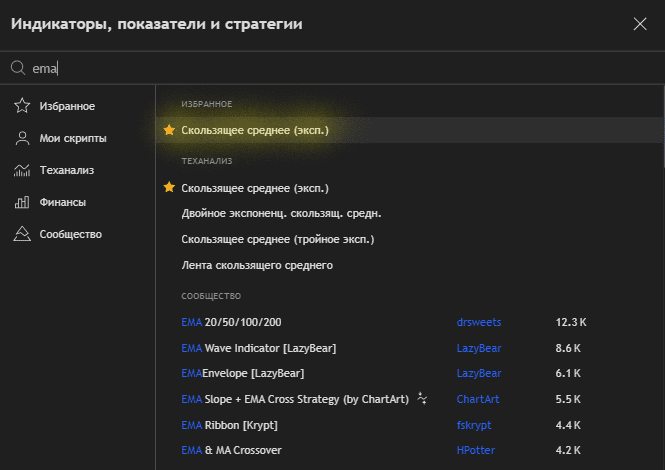Close the indicators dialog
This screenshot has width=665, height=470.
640,24
